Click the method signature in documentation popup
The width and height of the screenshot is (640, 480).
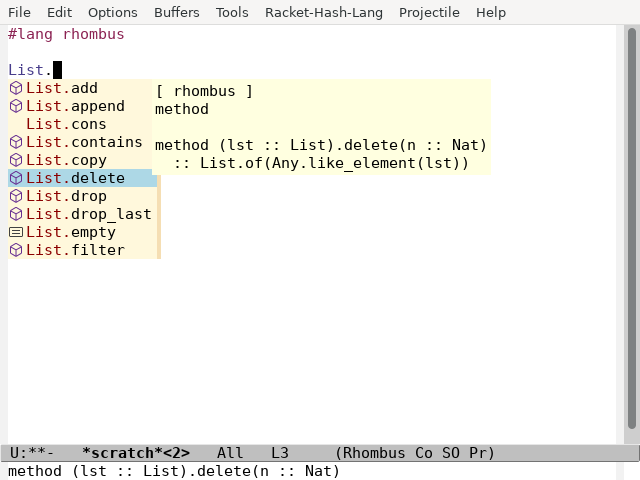(x=321, y=145)
